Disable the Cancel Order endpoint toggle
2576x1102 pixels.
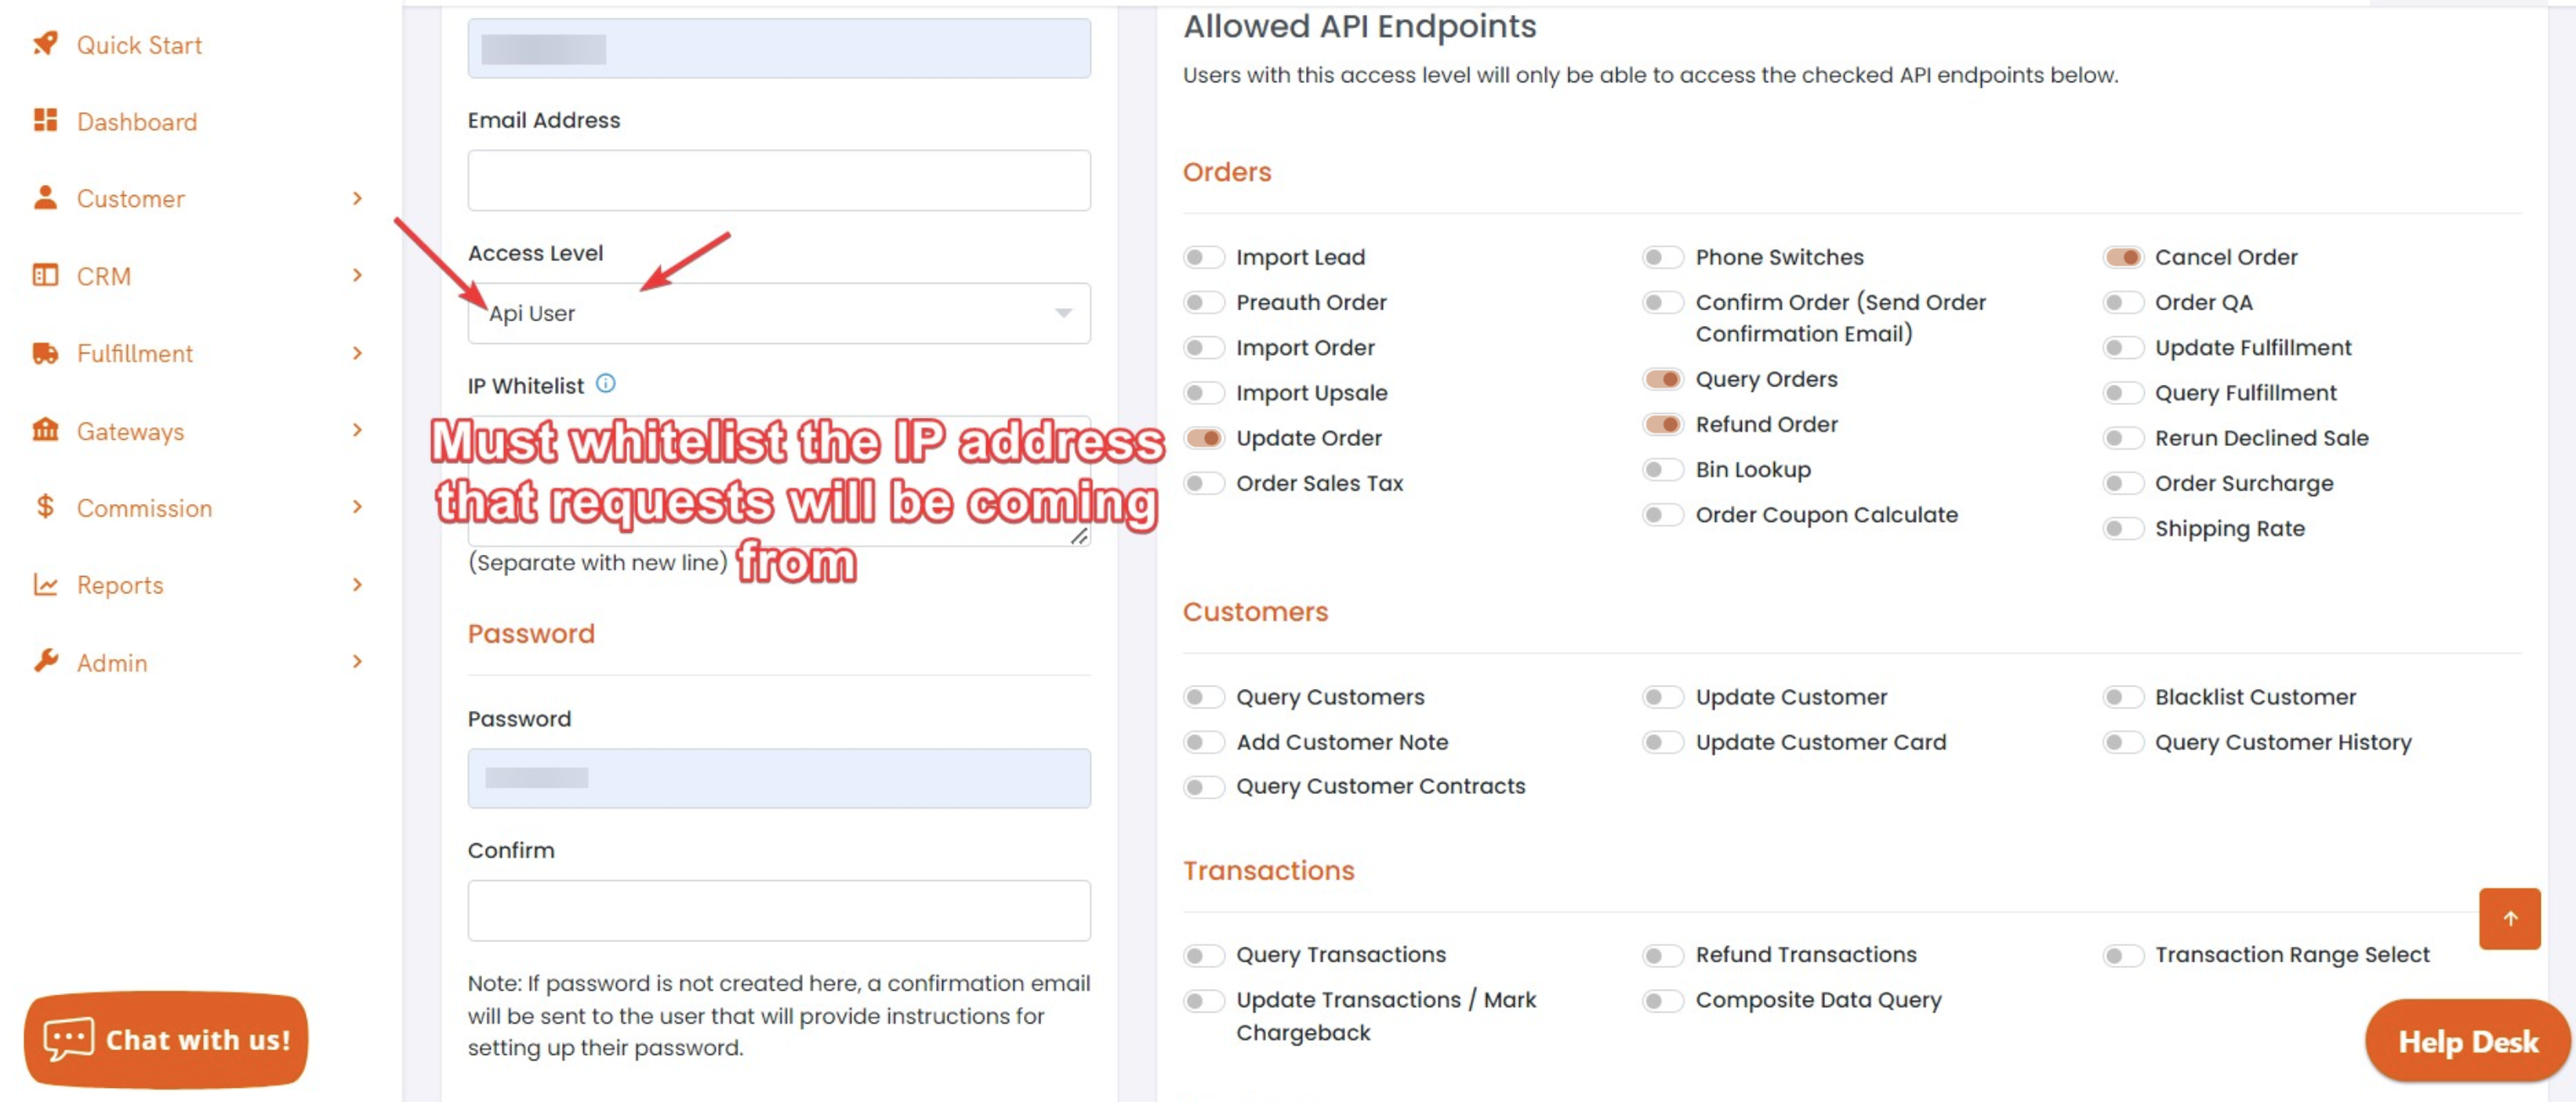coord(2122,257)
